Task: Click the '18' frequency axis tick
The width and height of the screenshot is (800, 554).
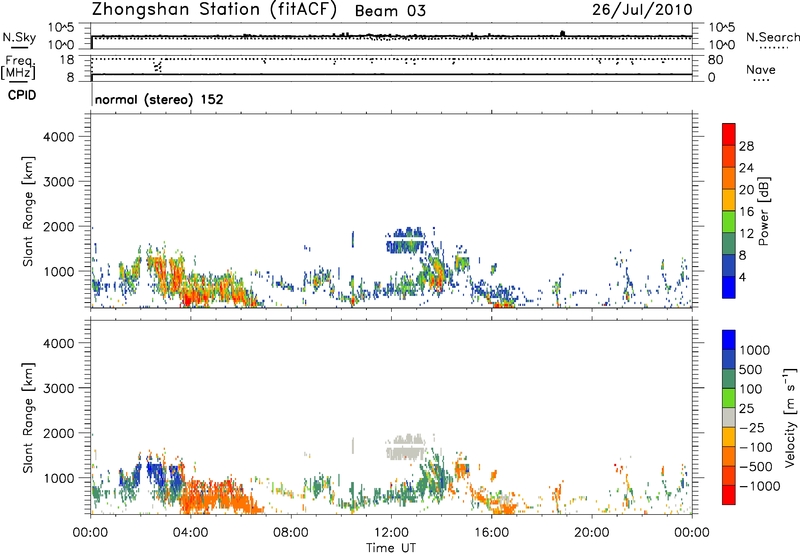Action: tap(67, 60)
